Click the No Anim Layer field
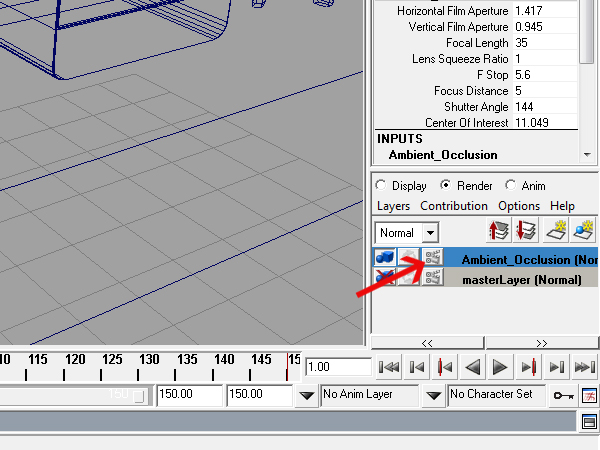This screenshot has height=450, width=600. point(369,395)
